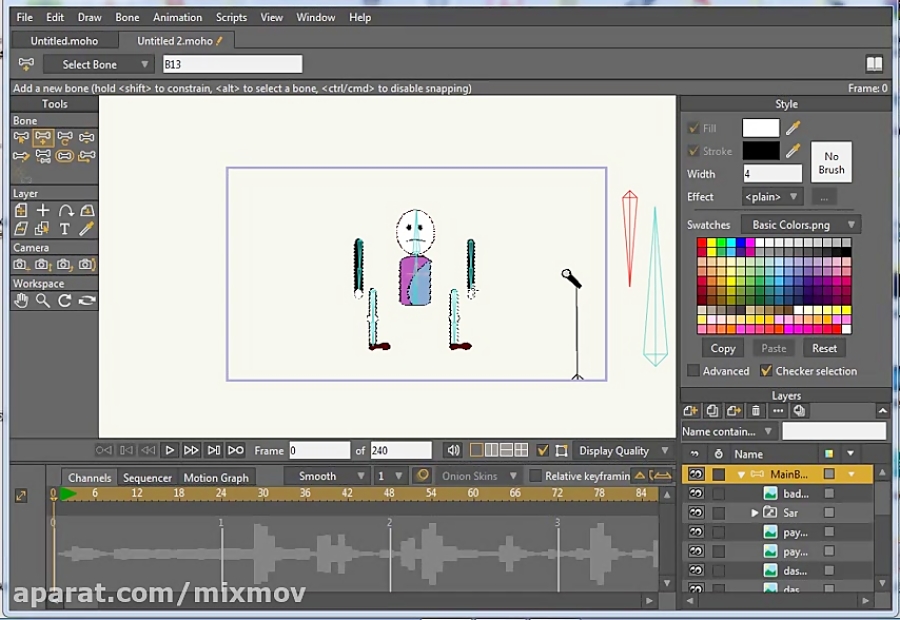Enable the Advanced checkbox
Image resolution: width=900 pixels, height=620 pixels.
pyautogui.click(x=693, y=371)
